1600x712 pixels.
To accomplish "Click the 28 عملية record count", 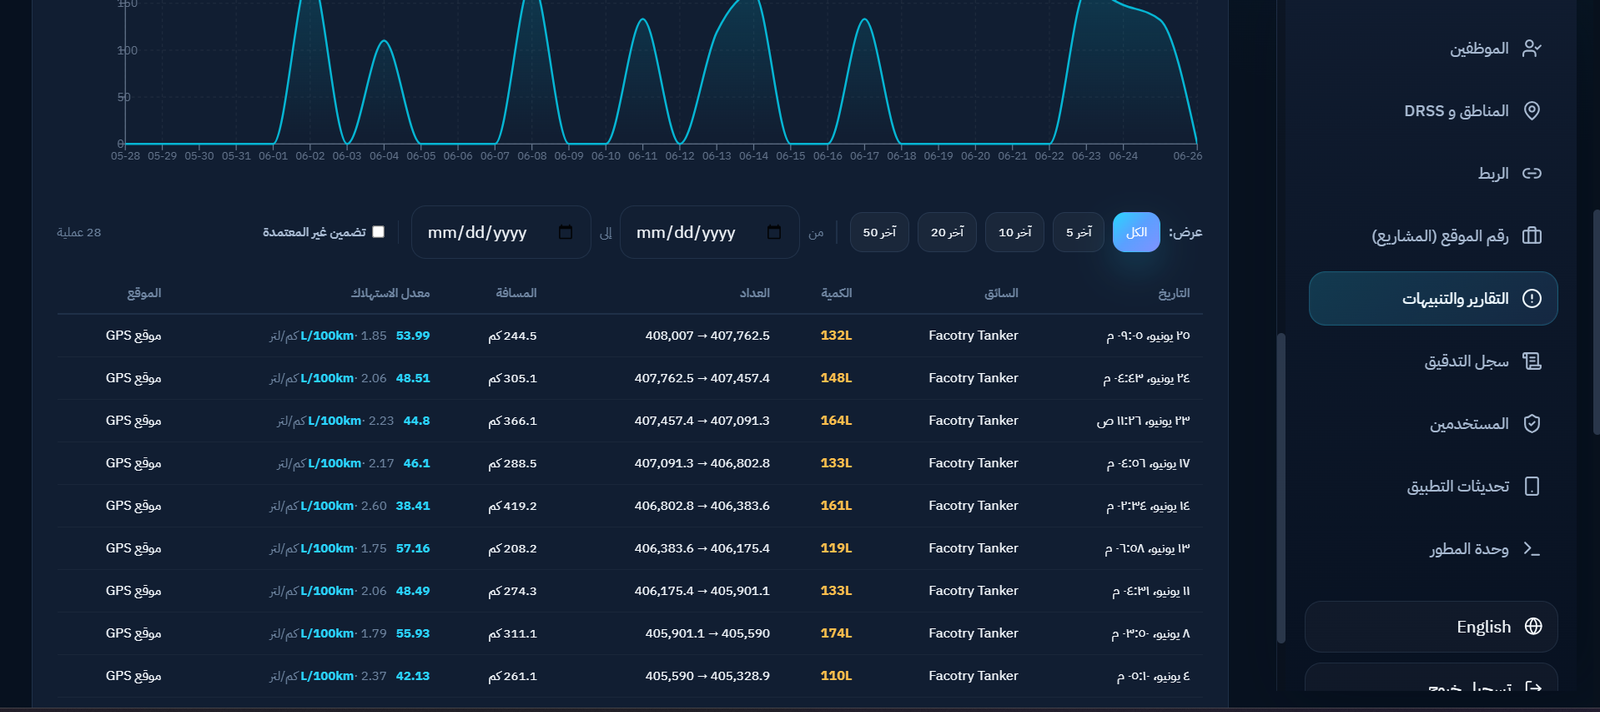I will (79, 232).
